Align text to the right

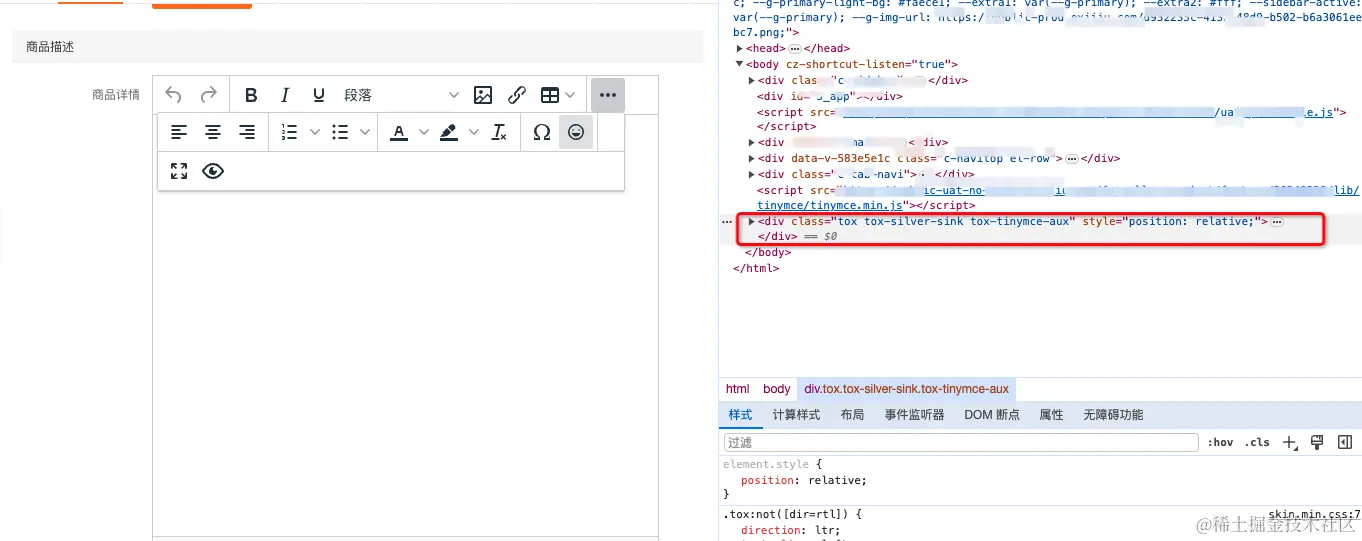tap(247, 132)
